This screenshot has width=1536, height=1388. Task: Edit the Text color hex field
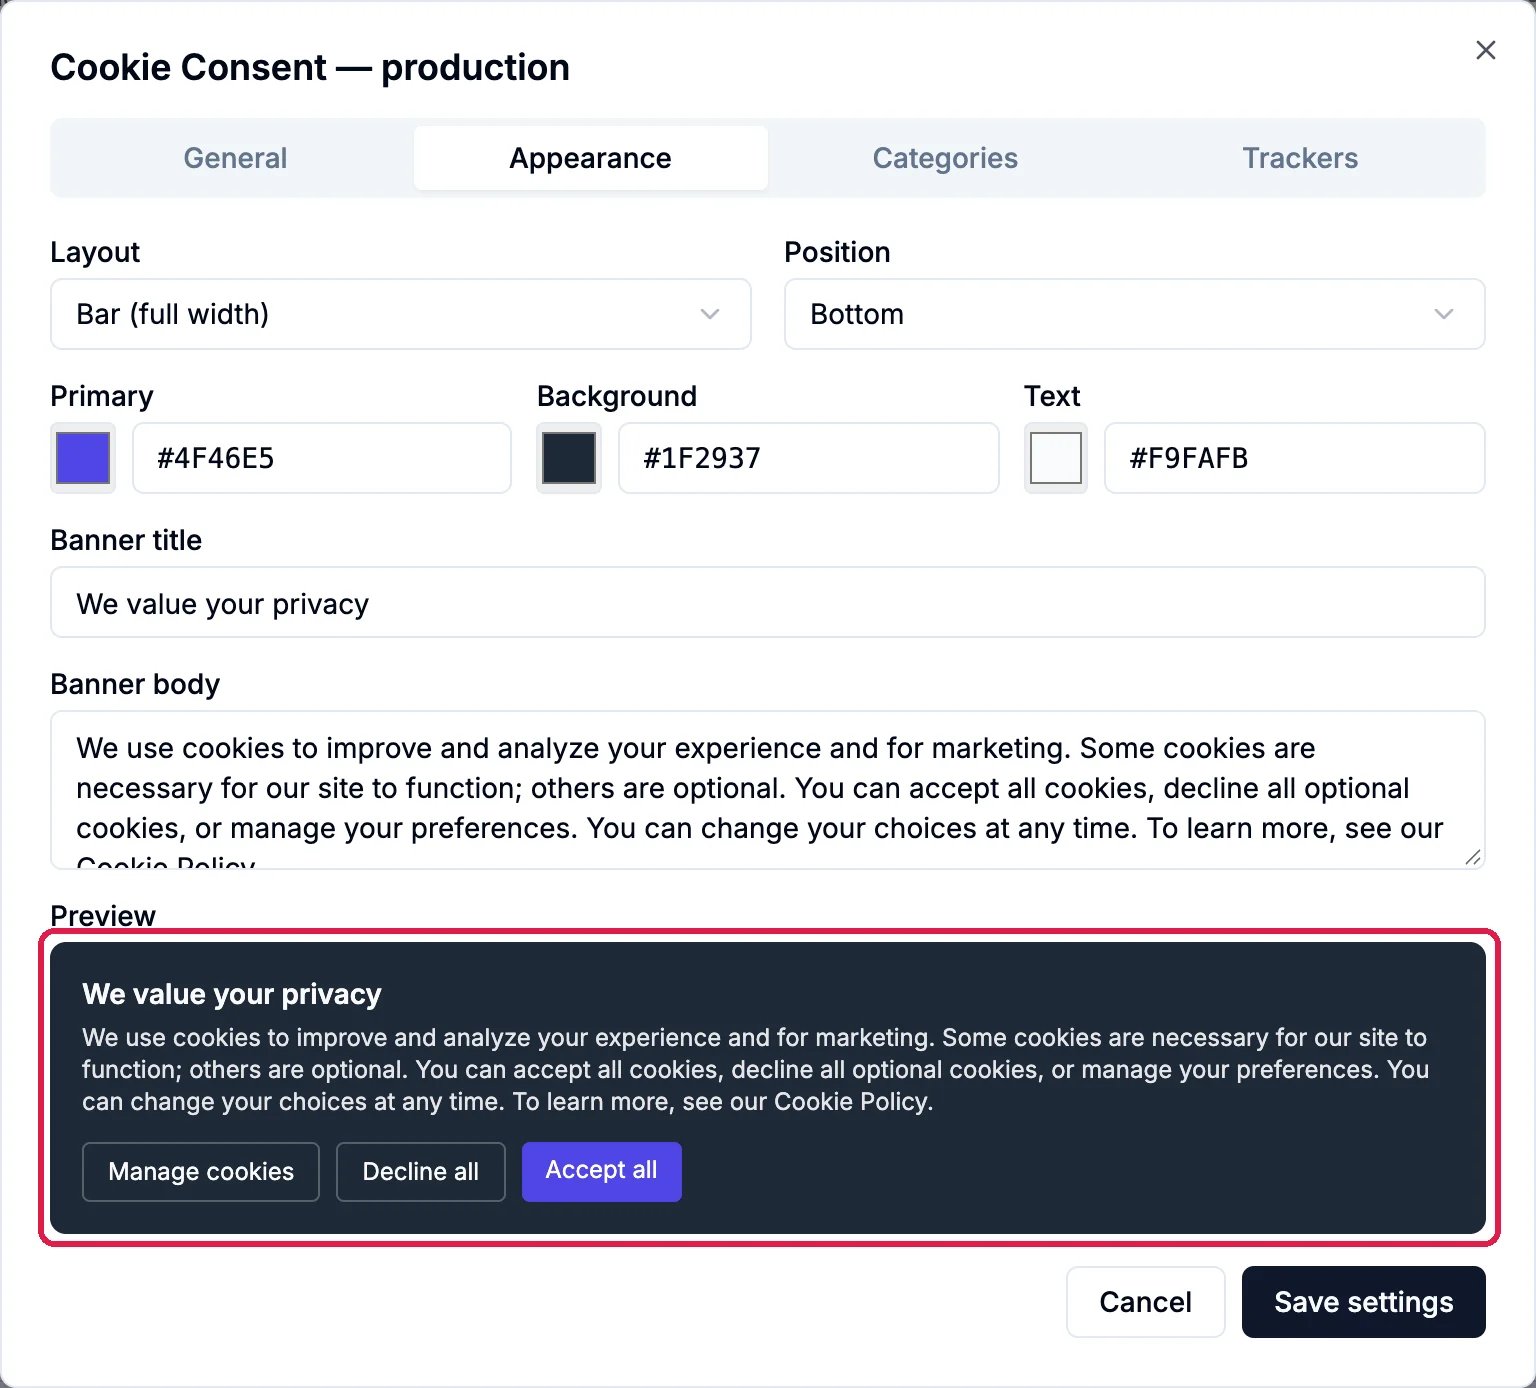[x=1295, y=458]
